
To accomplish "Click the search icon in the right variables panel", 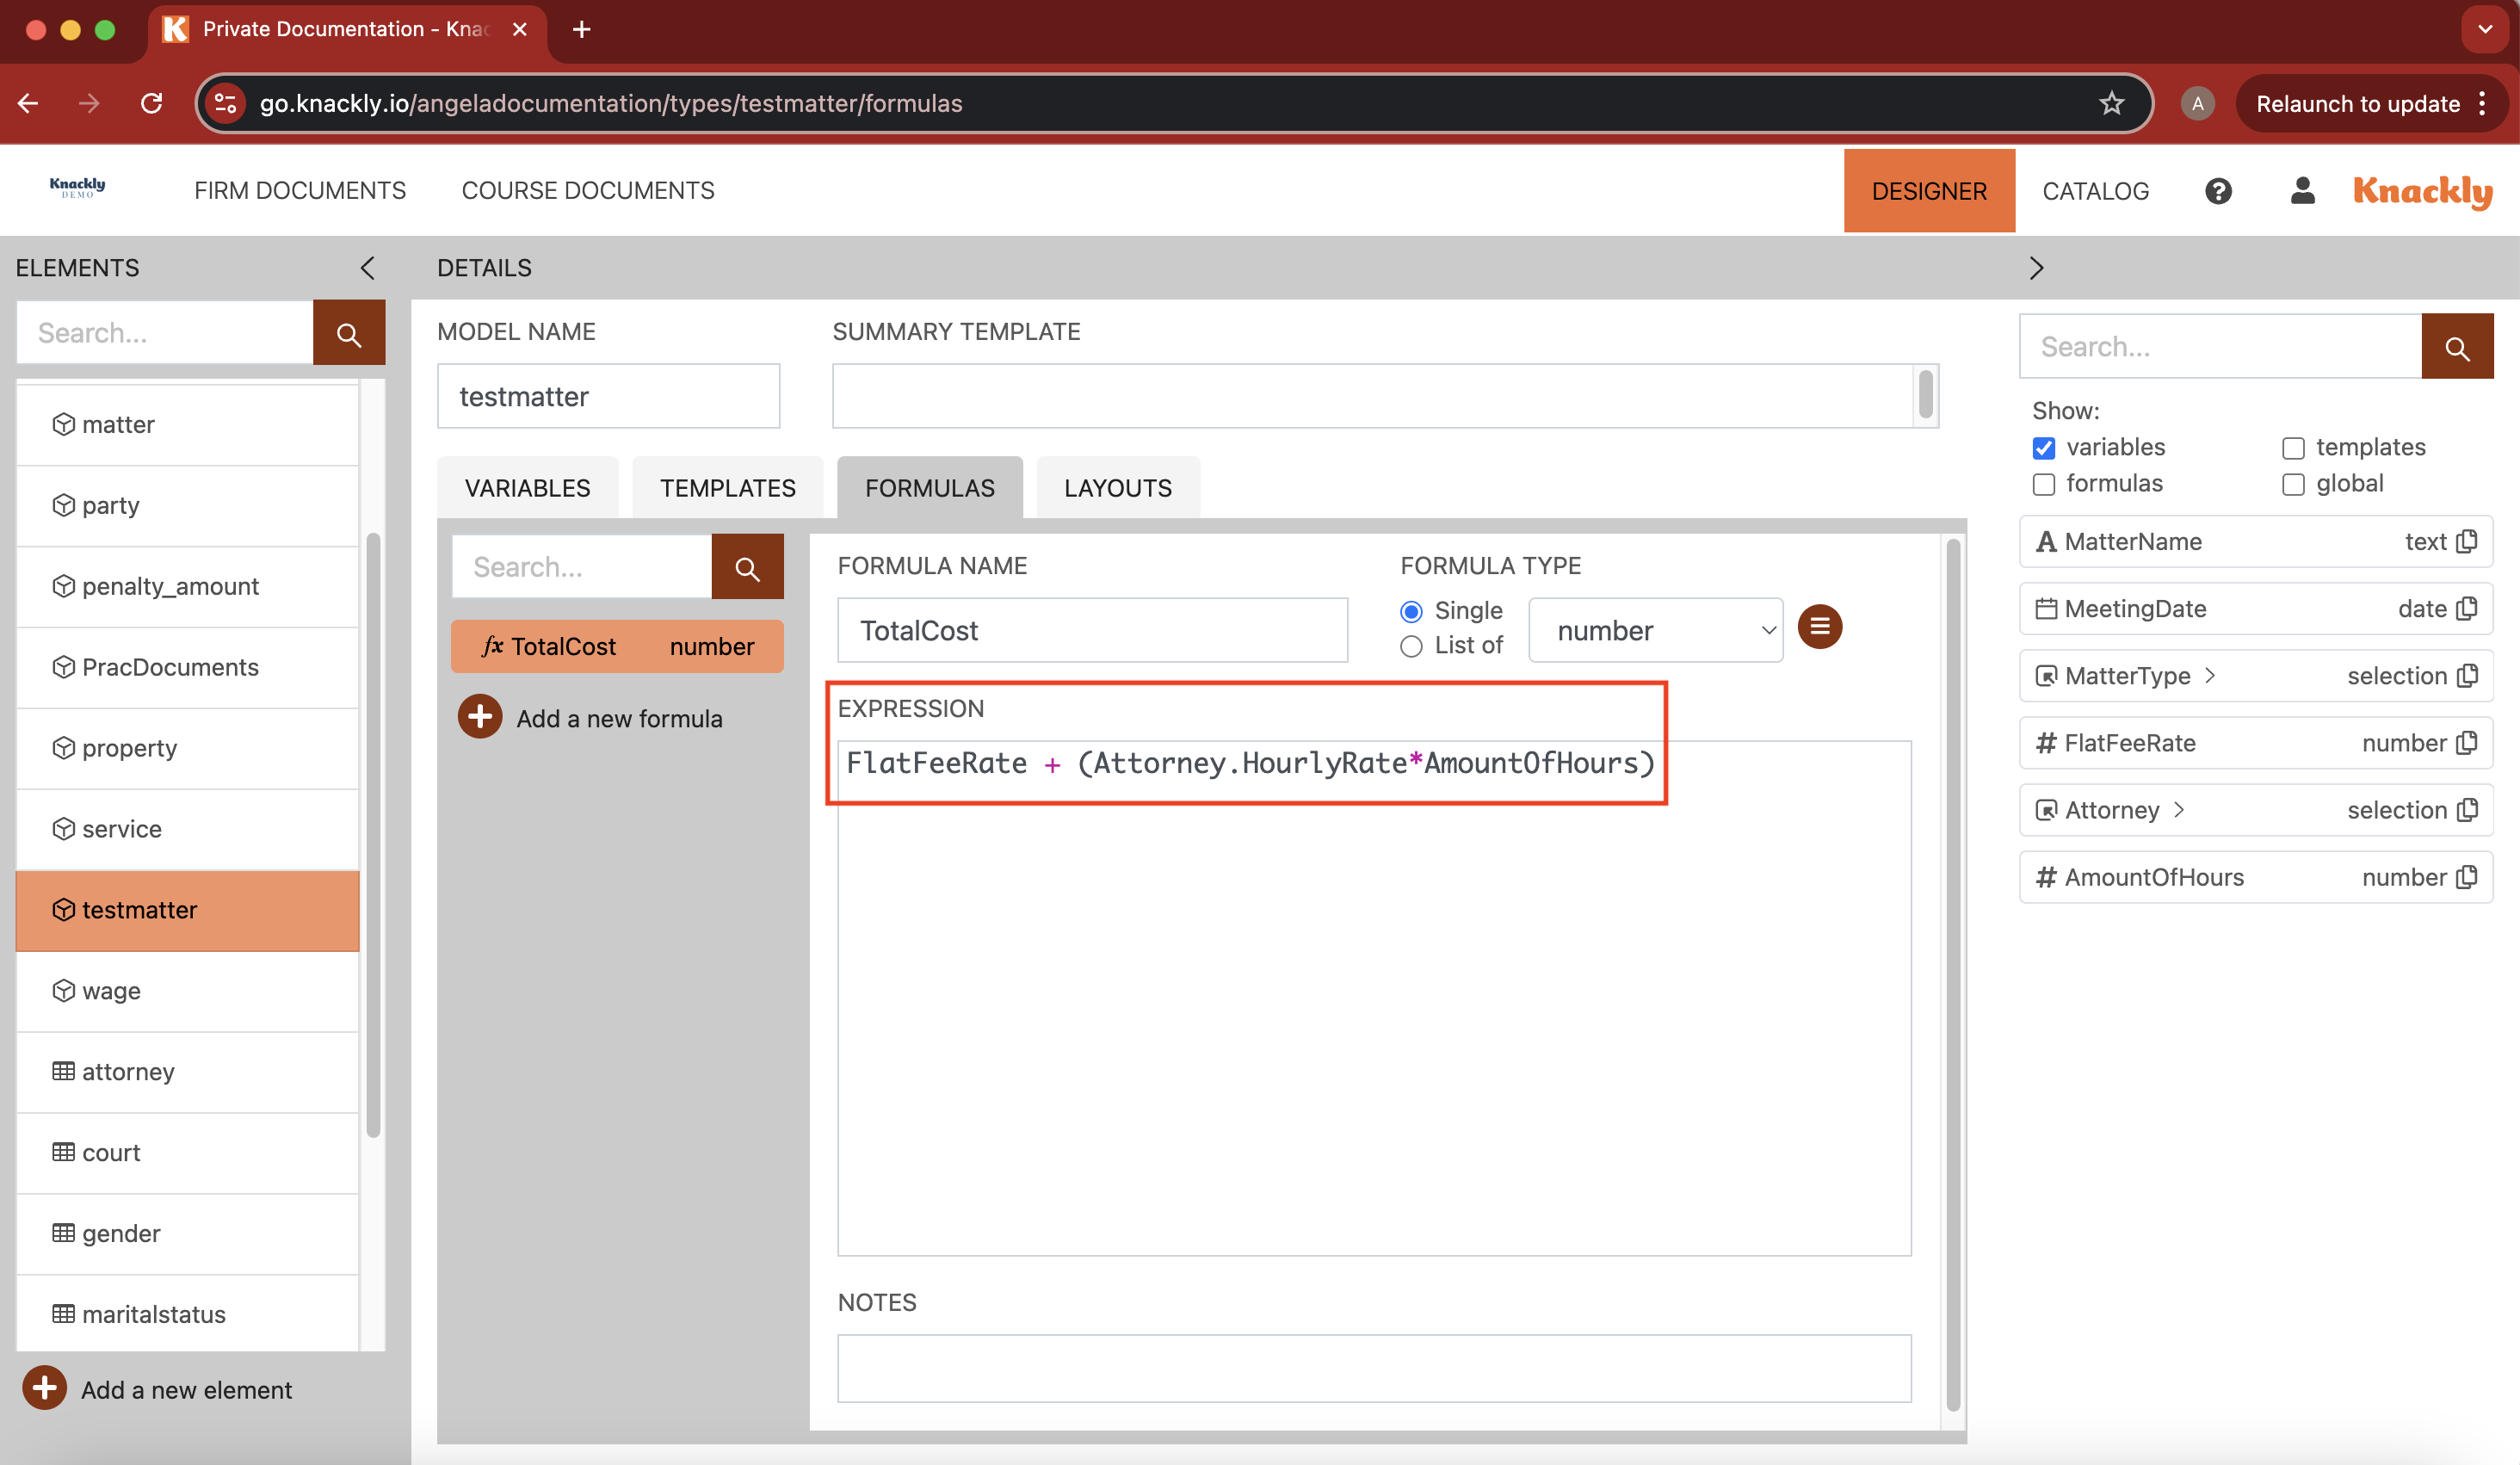I will (x=2457, y=346).
